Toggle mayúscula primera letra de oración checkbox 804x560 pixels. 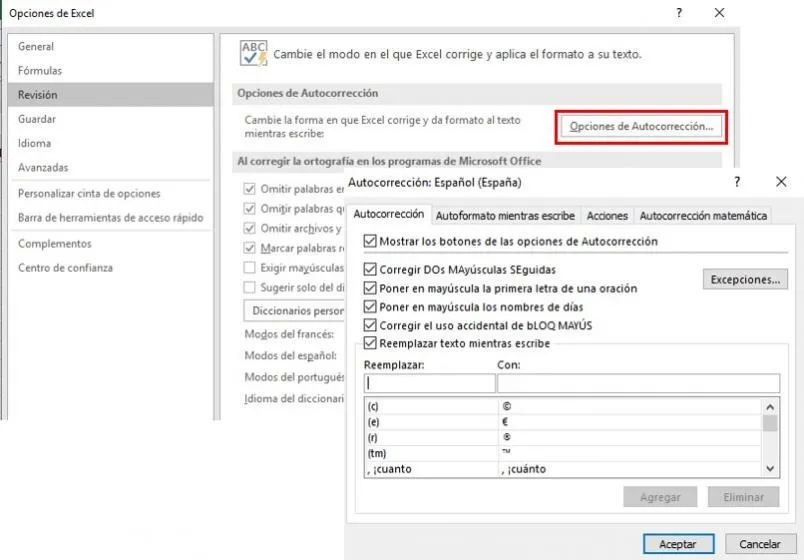point(370,288)
